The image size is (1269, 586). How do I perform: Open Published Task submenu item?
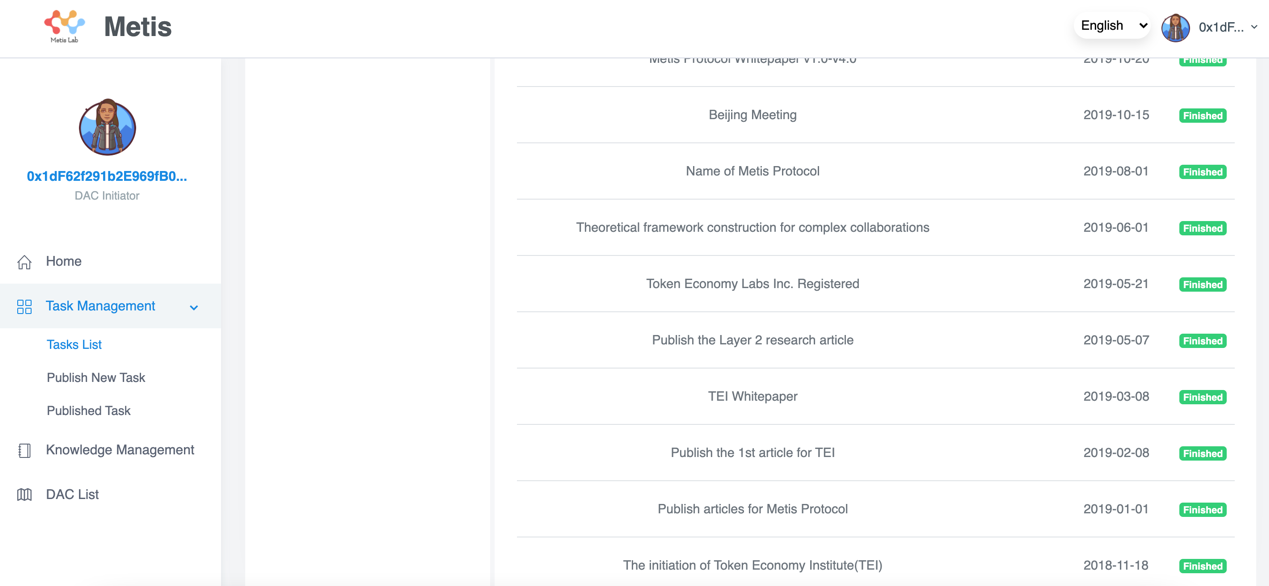click(88, 410)
